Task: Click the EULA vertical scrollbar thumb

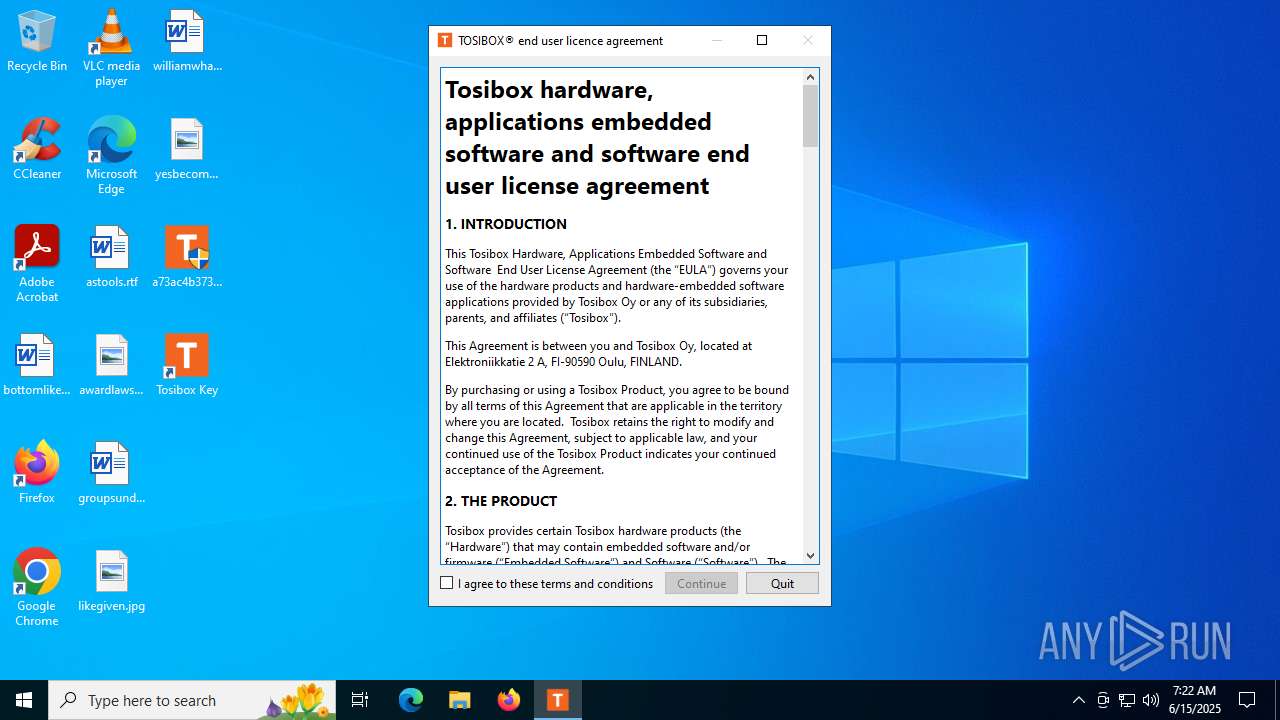Action: 810,116
